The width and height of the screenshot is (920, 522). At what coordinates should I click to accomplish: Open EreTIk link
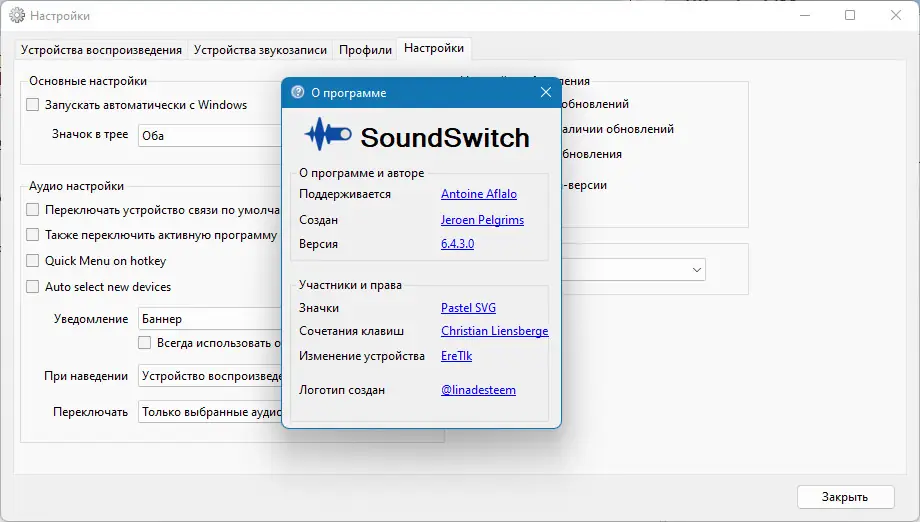point(456,355)
